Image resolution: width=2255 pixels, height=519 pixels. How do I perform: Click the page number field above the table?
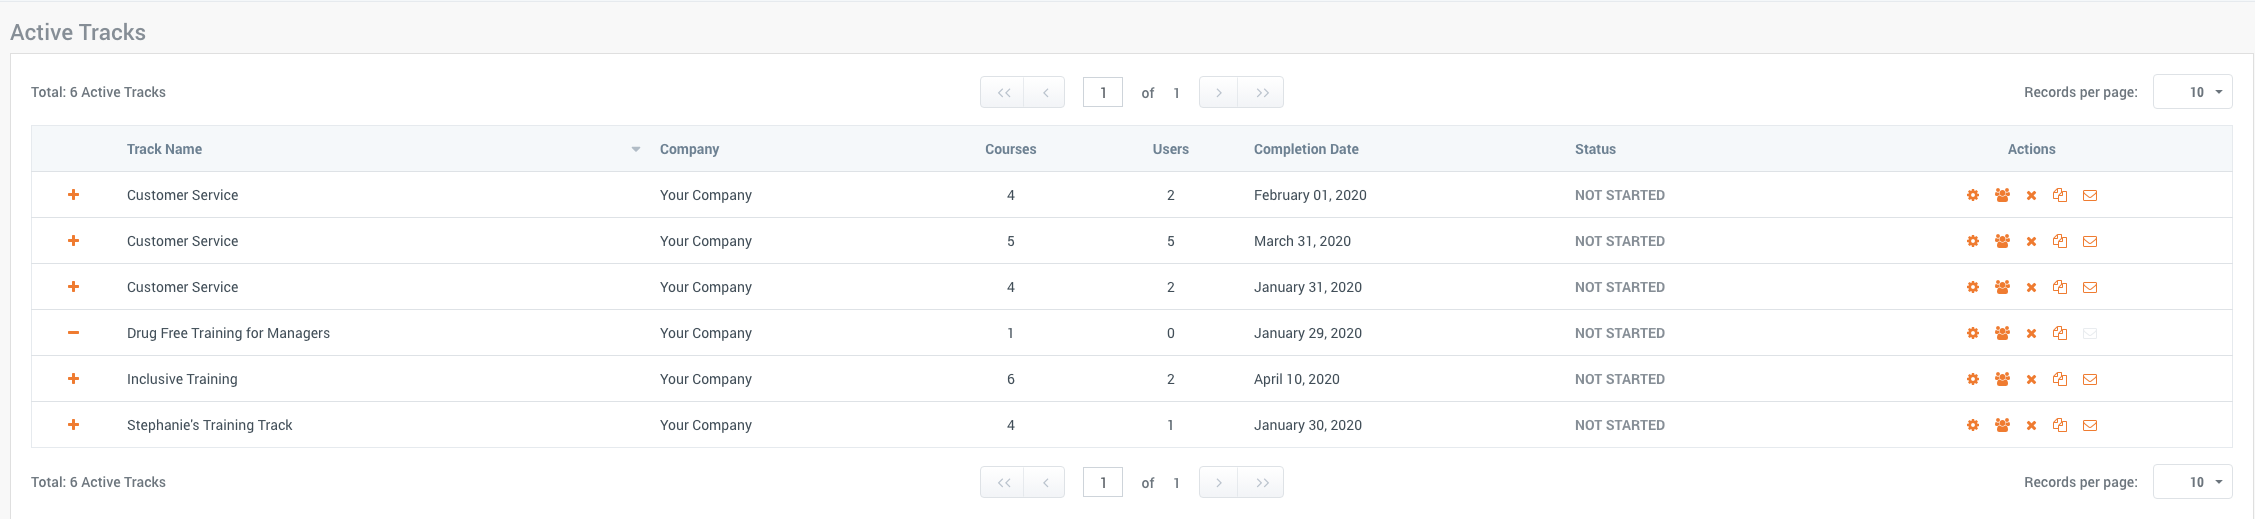pyautogui.click(x=1102, y=92)
